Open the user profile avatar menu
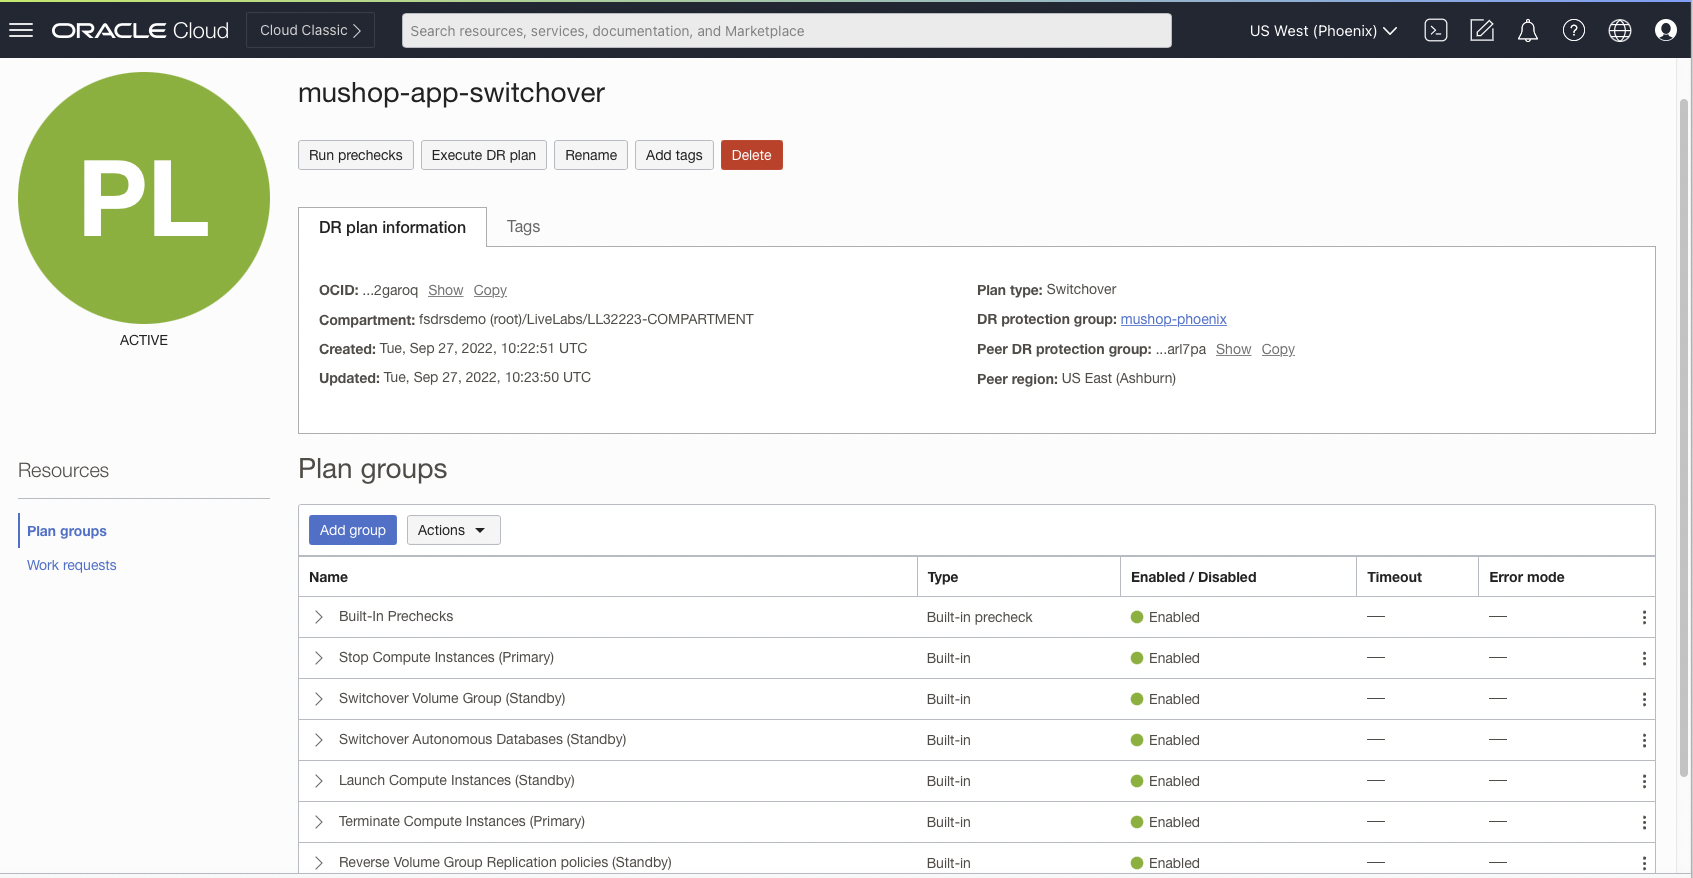This screenshot has height=878, width=1693. [1665, 31]
